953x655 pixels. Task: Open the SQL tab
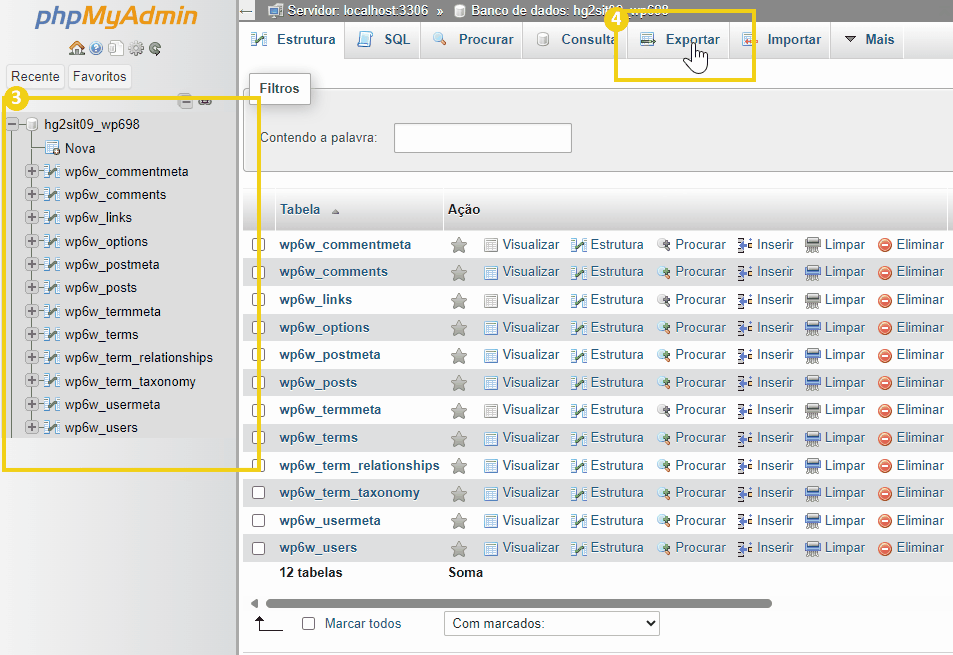384,39
